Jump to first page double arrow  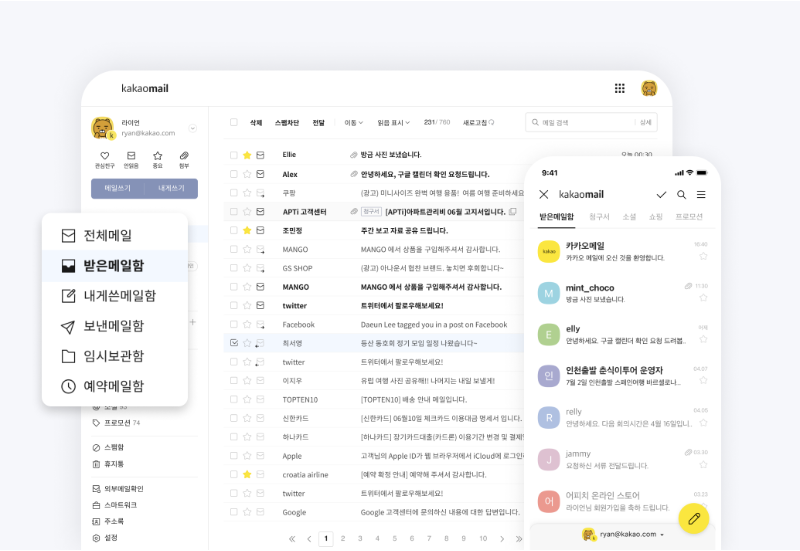292,539
